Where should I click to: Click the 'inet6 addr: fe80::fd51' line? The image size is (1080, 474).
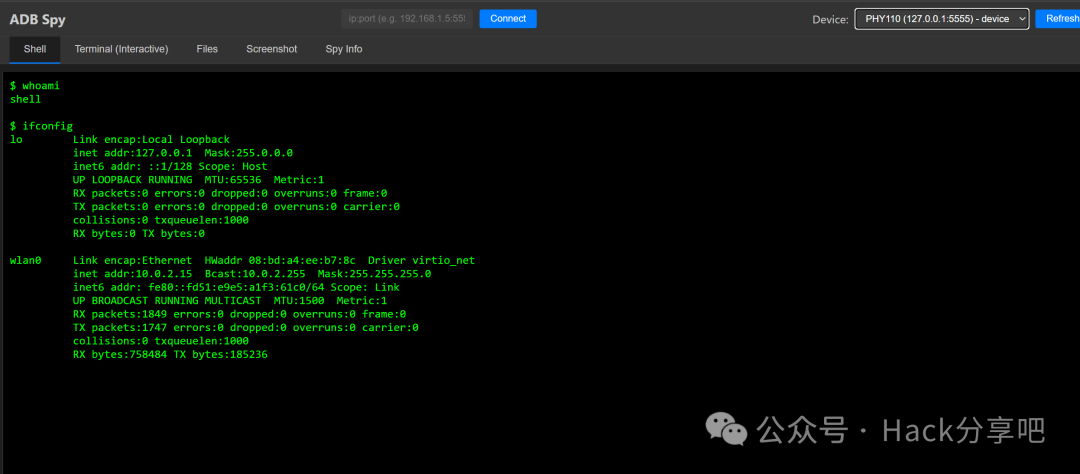click(x=236, y=287)
